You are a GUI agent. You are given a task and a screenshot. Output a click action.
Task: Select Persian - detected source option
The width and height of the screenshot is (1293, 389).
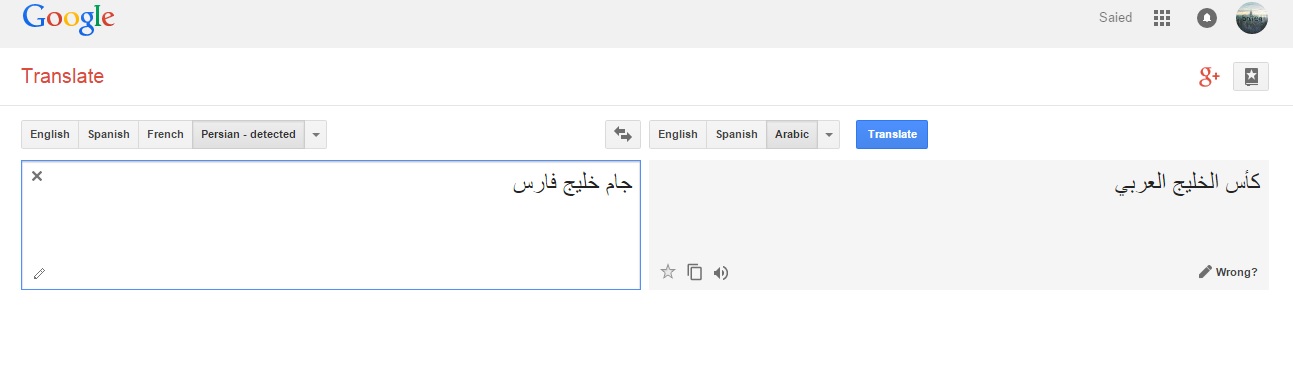click(x=249, y=134)
